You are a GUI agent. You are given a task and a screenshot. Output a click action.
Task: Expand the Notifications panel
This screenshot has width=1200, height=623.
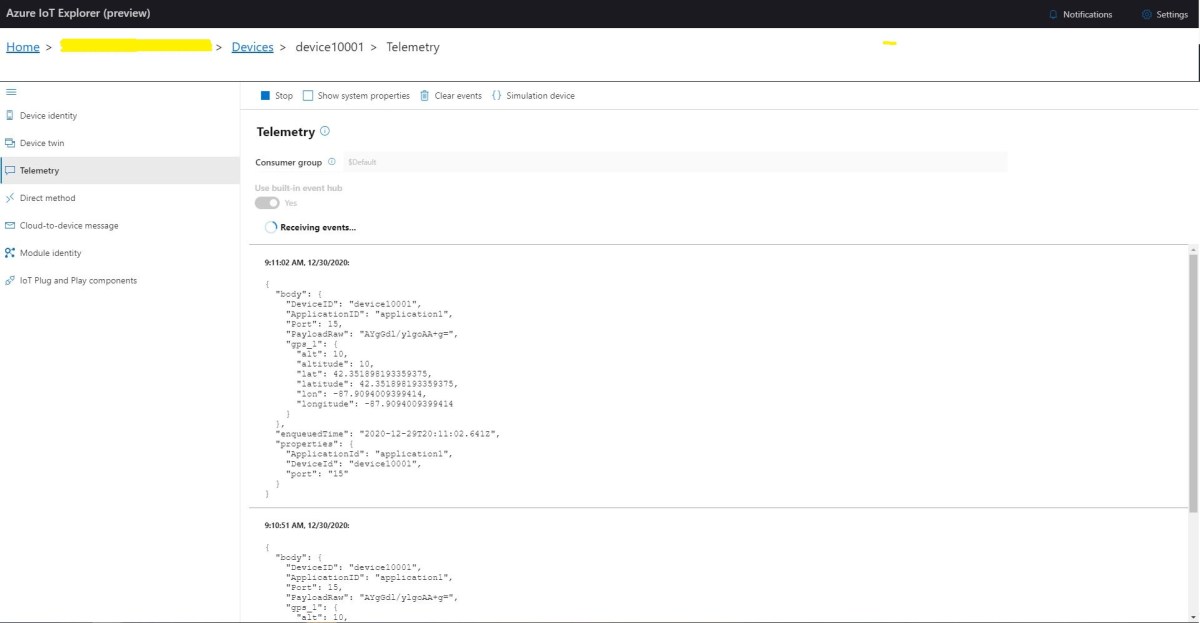(x=1081, y=14)
